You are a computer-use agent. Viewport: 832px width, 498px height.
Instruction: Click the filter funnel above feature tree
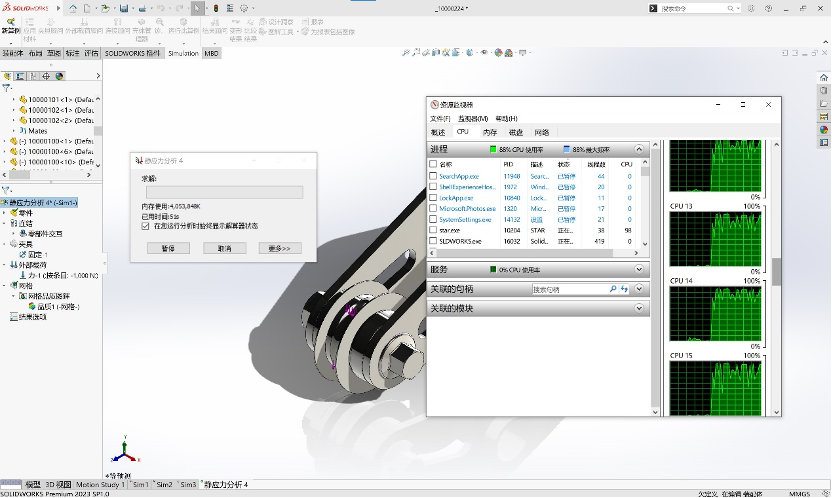point(6,88)
